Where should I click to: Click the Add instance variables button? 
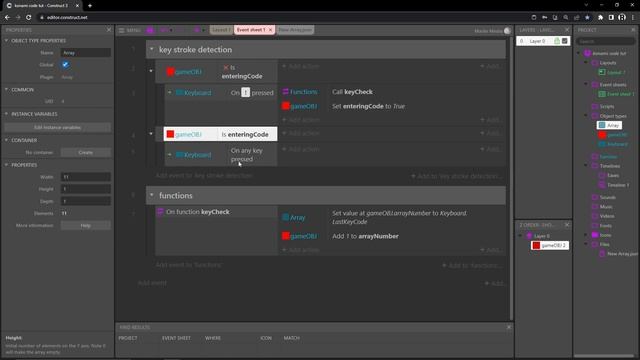coord(57,127)
